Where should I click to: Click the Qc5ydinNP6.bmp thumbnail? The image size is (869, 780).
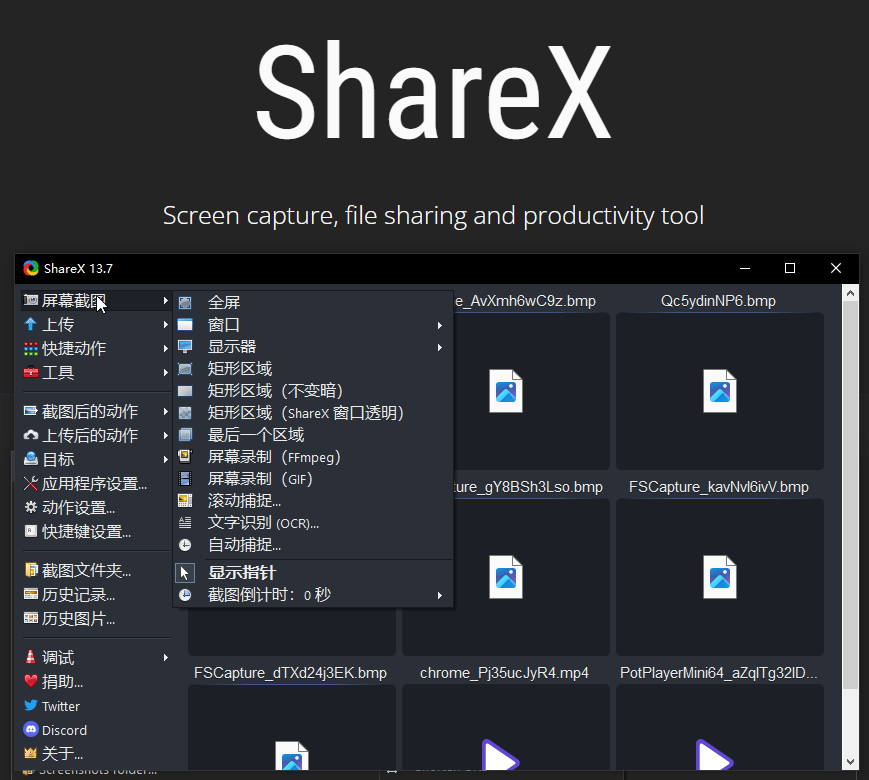point(719,390)
